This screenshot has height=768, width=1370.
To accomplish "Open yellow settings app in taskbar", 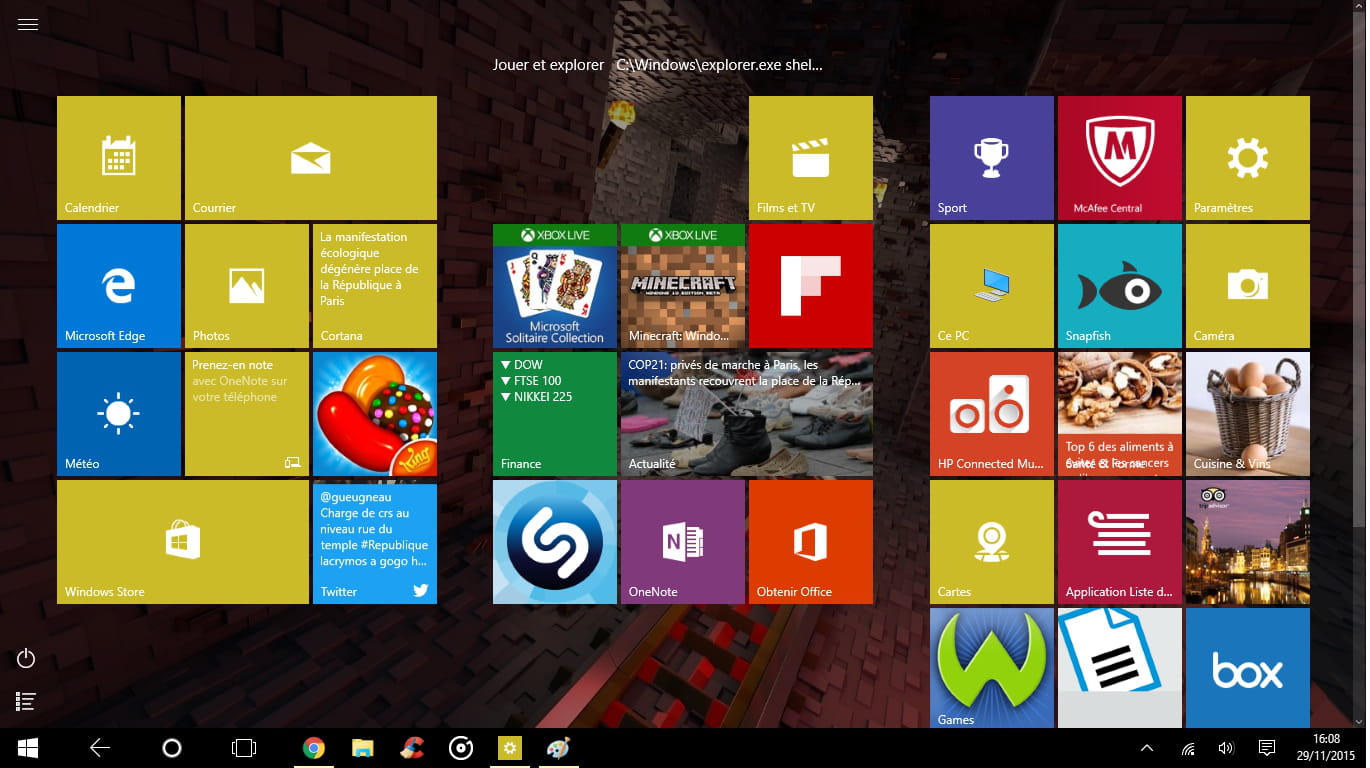I will pos(510,748).
